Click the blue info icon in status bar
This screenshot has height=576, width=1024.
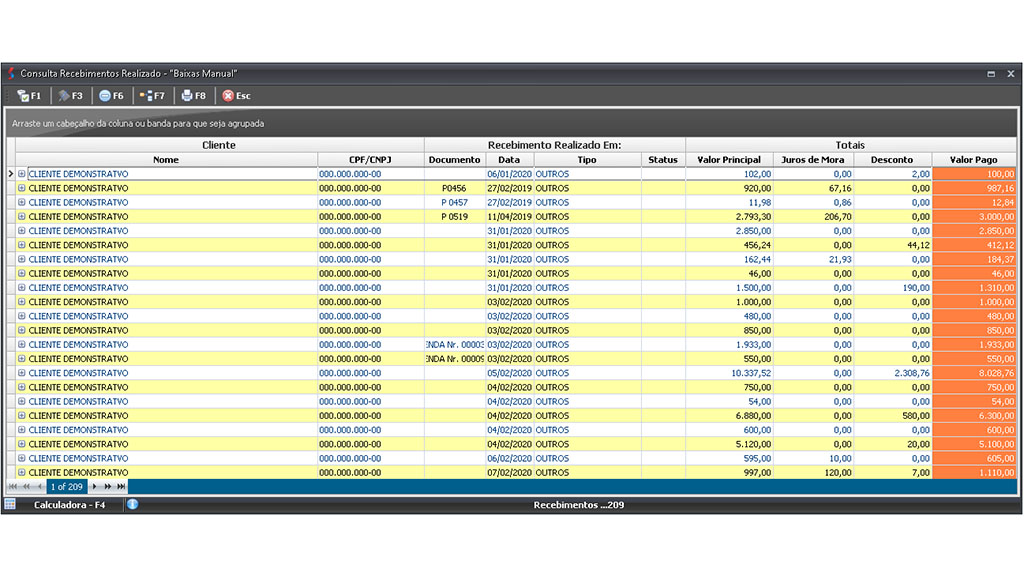(133, 504)
